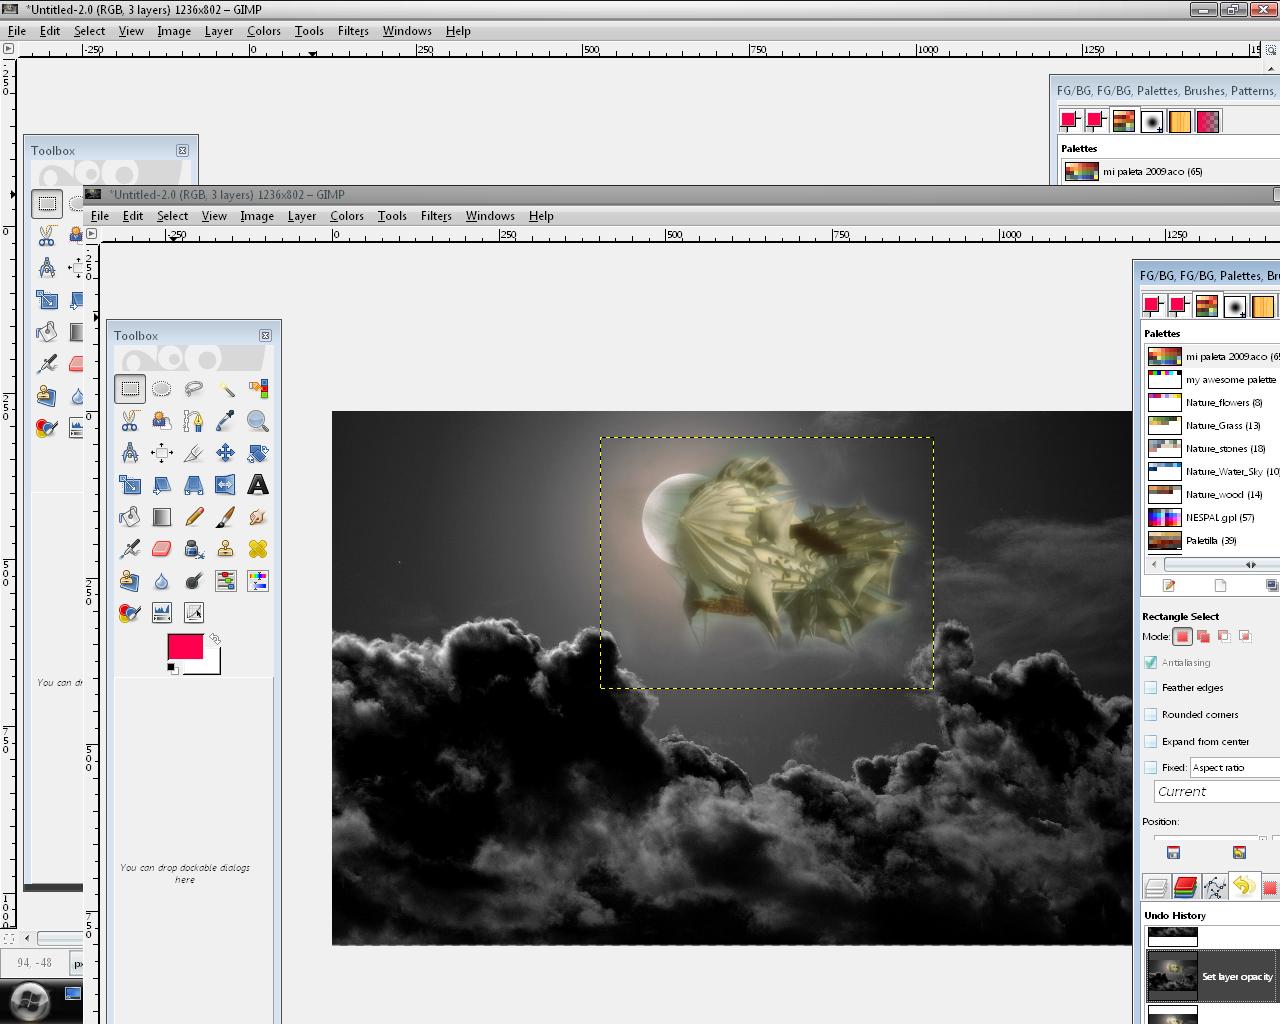Open the Fixed Aspect ratio dropdown
The height and width of the screenshot is (1024, 1280).
[1235, 768]
